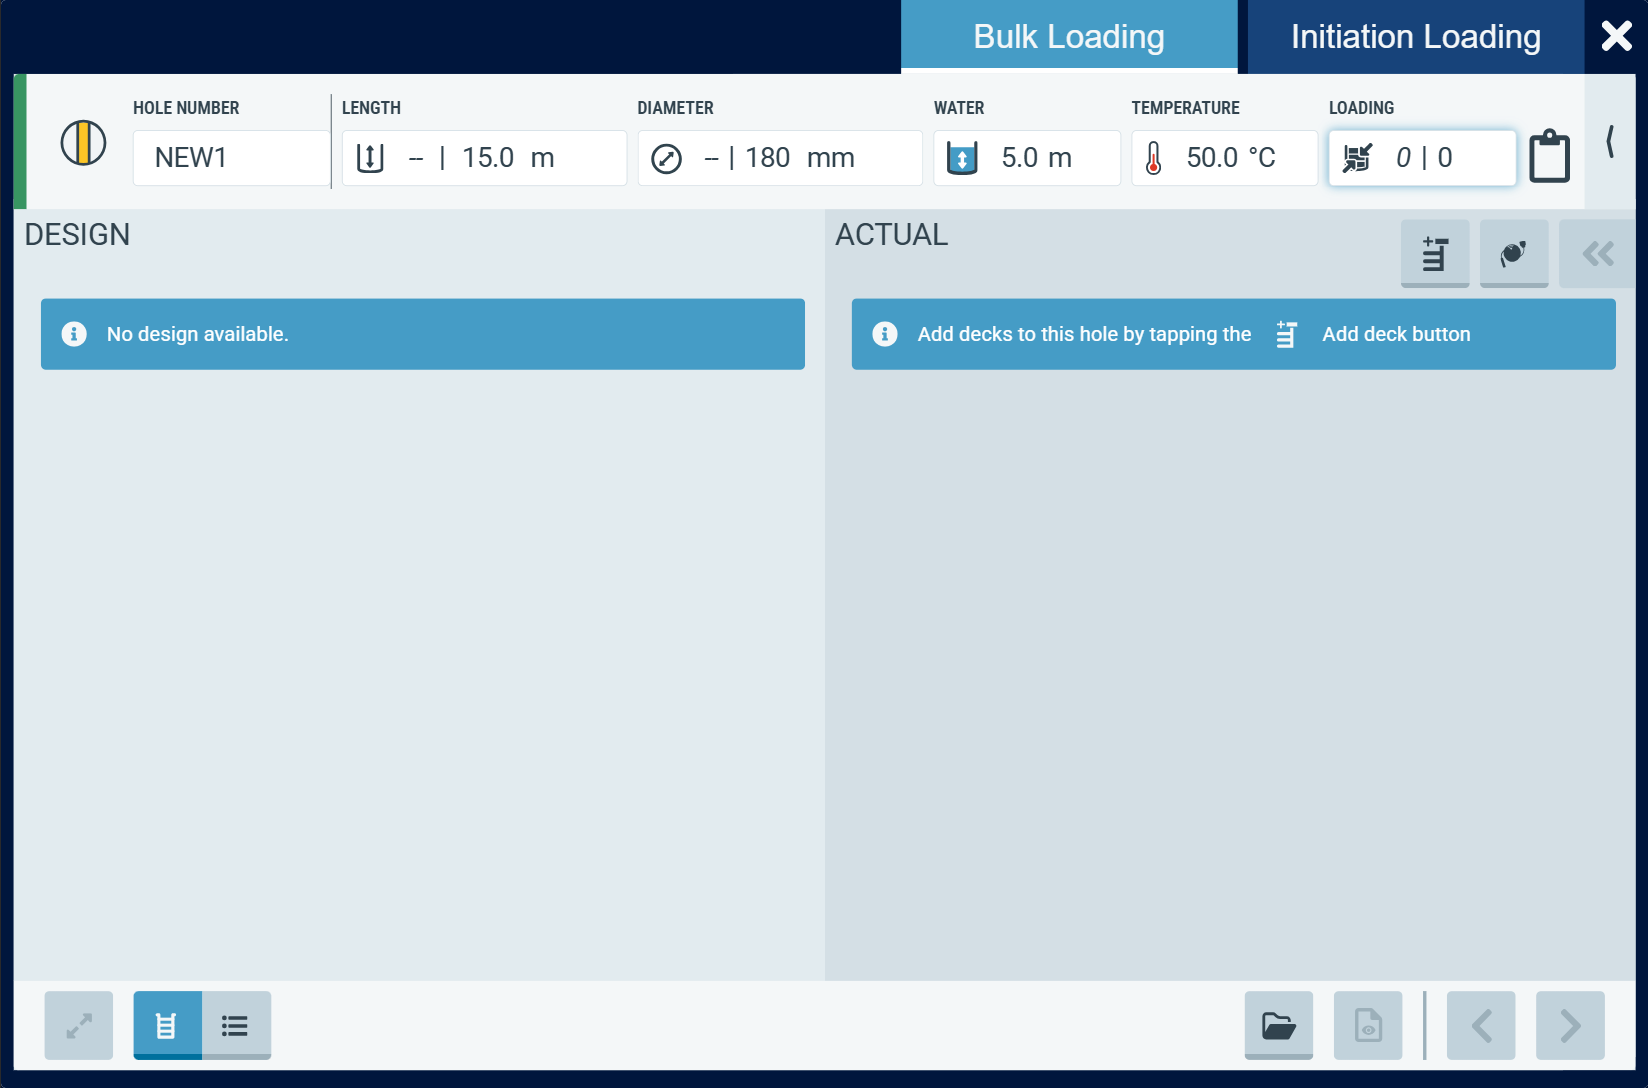Click the LENGTH label
This screenshot has height=1088, width=1648.
coord(371,108)
